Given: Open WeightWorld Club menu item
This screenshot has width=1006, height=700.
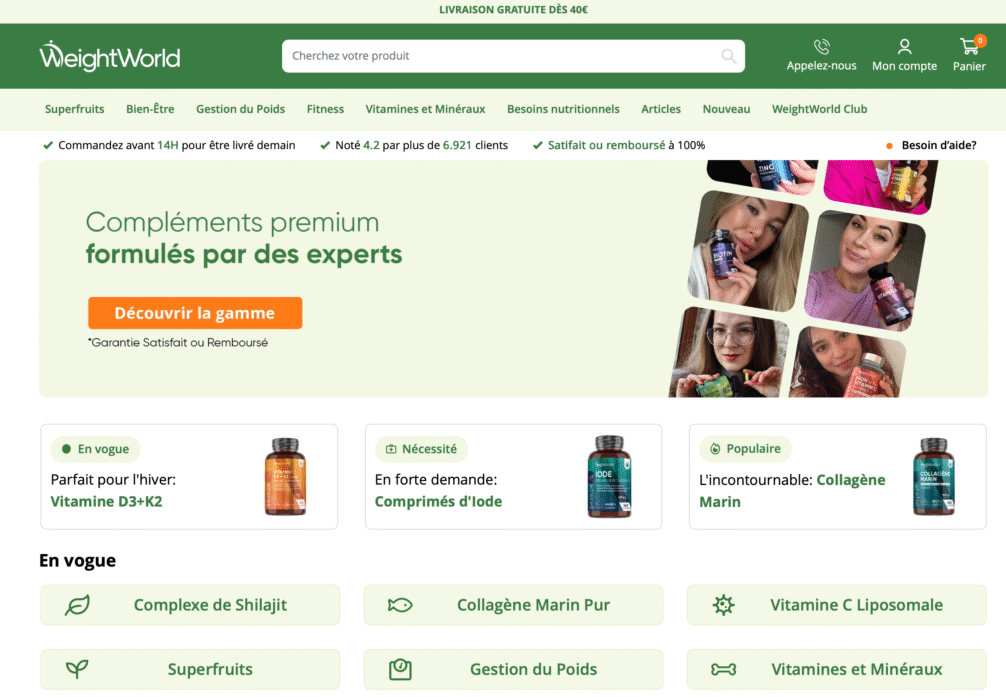Looking at the screenshot, I should 819,109.
